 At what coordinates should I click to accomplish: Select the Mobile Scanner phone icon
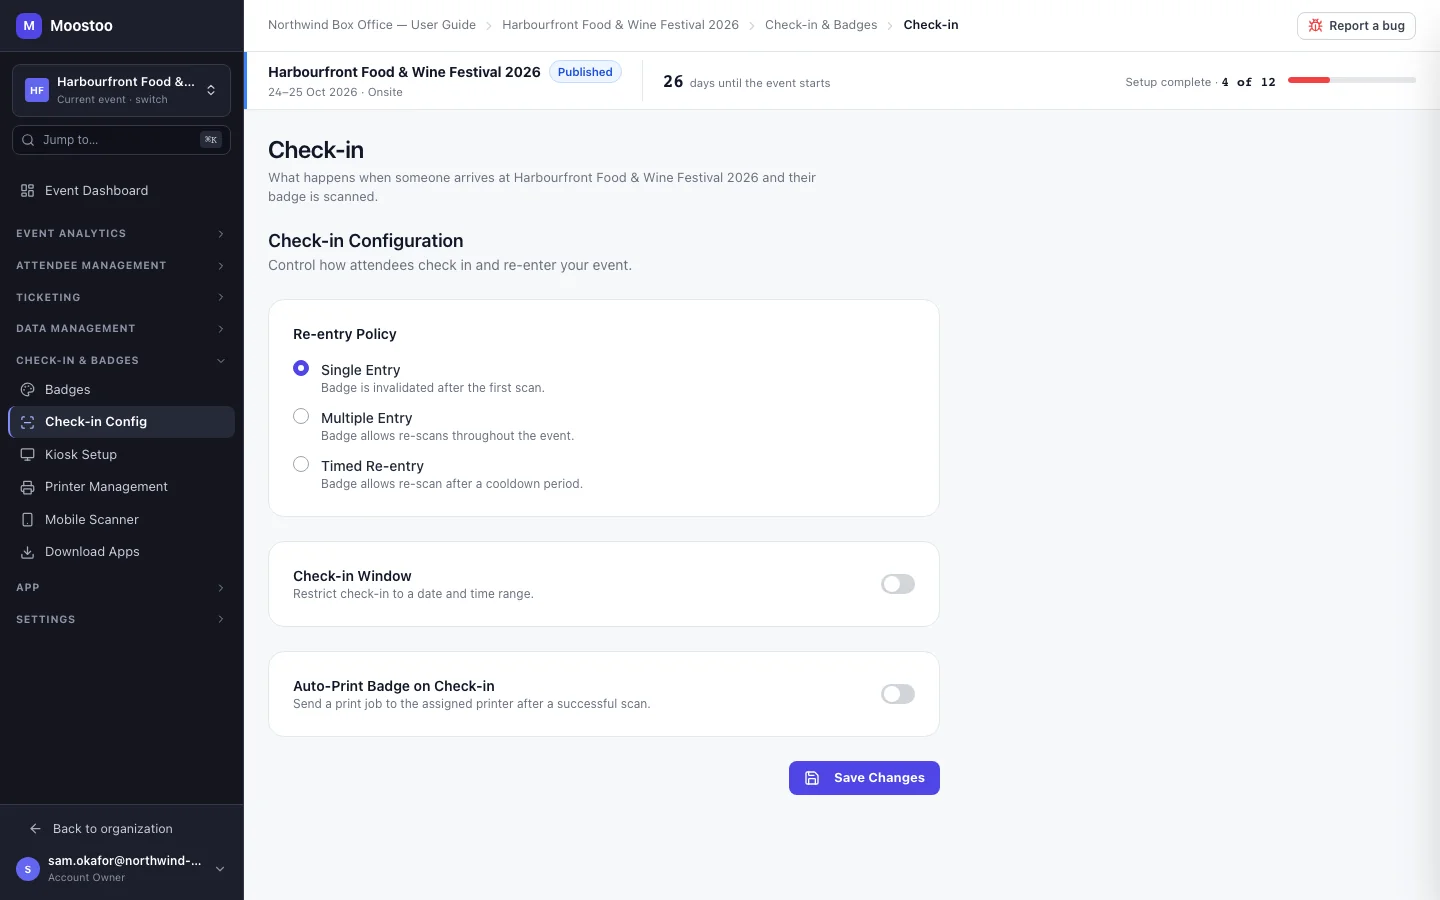(x=28, y=520)
